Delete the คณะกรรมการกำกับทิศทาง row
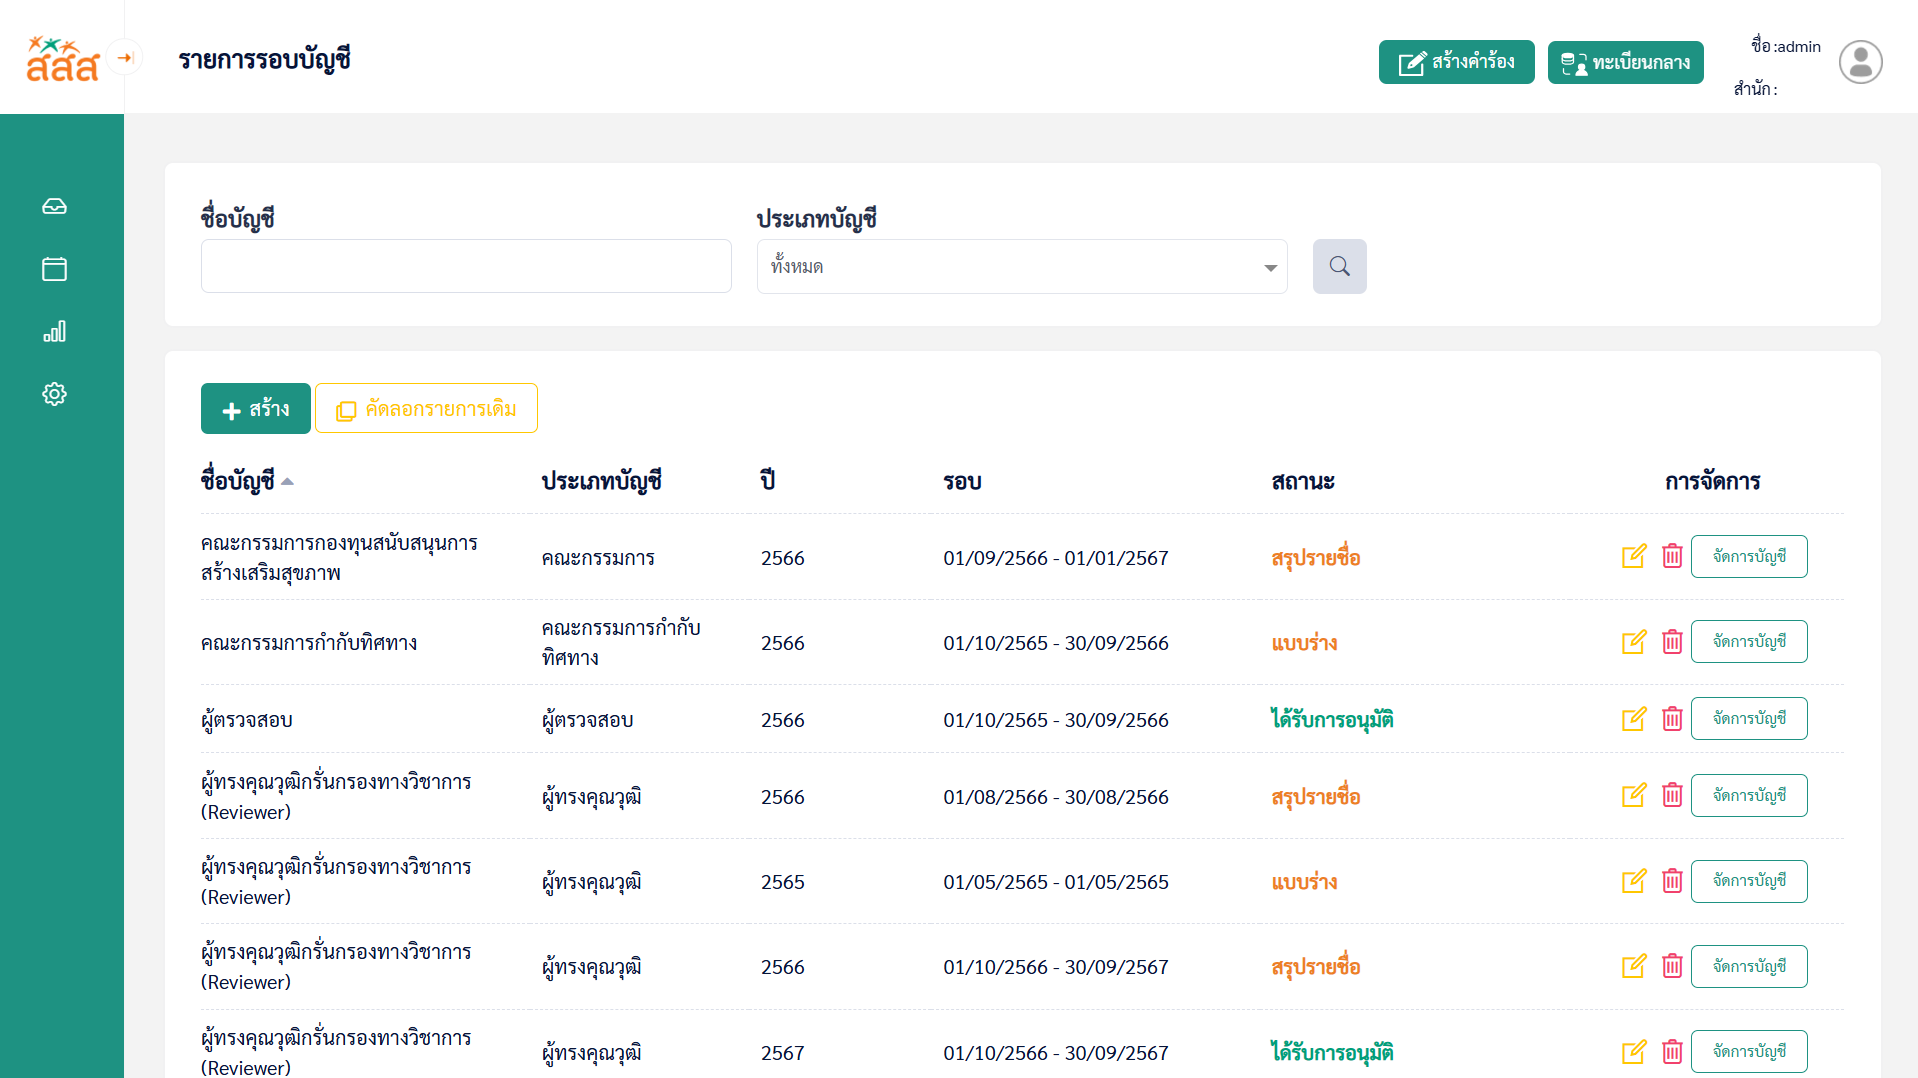 coord(1672,642)
